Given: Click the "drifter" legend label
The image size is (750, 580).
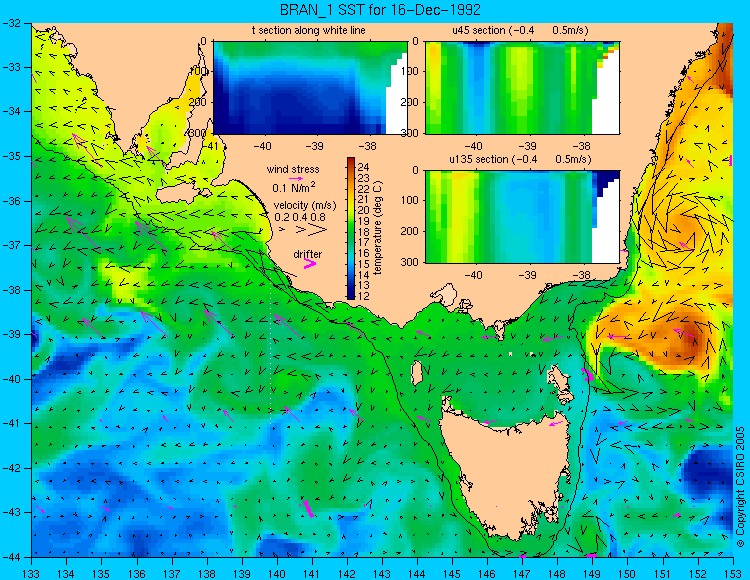Looking at the screenshot, I should (x=308, y=254).
